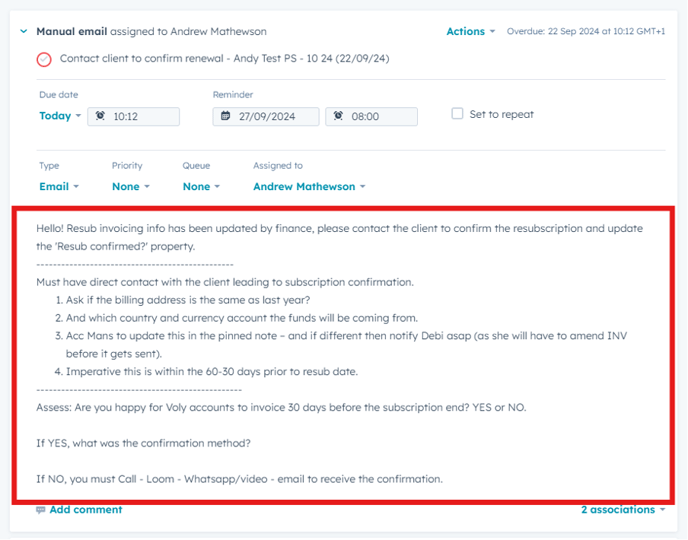Click the Add comment link

coord(85,510)
